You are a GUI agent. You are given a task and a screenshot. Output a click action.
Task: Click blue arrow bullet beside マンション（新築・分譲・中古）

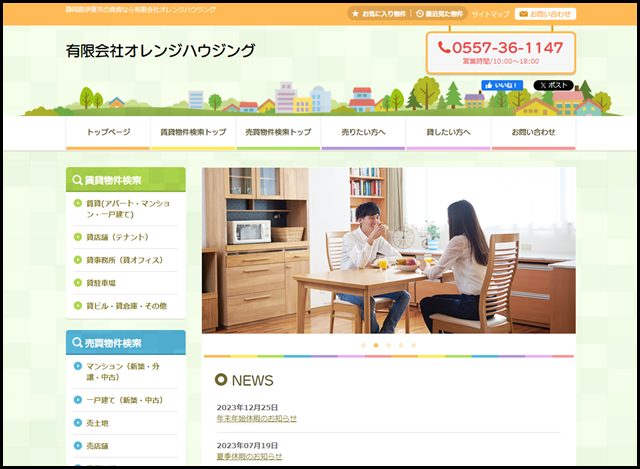point(78,366)
